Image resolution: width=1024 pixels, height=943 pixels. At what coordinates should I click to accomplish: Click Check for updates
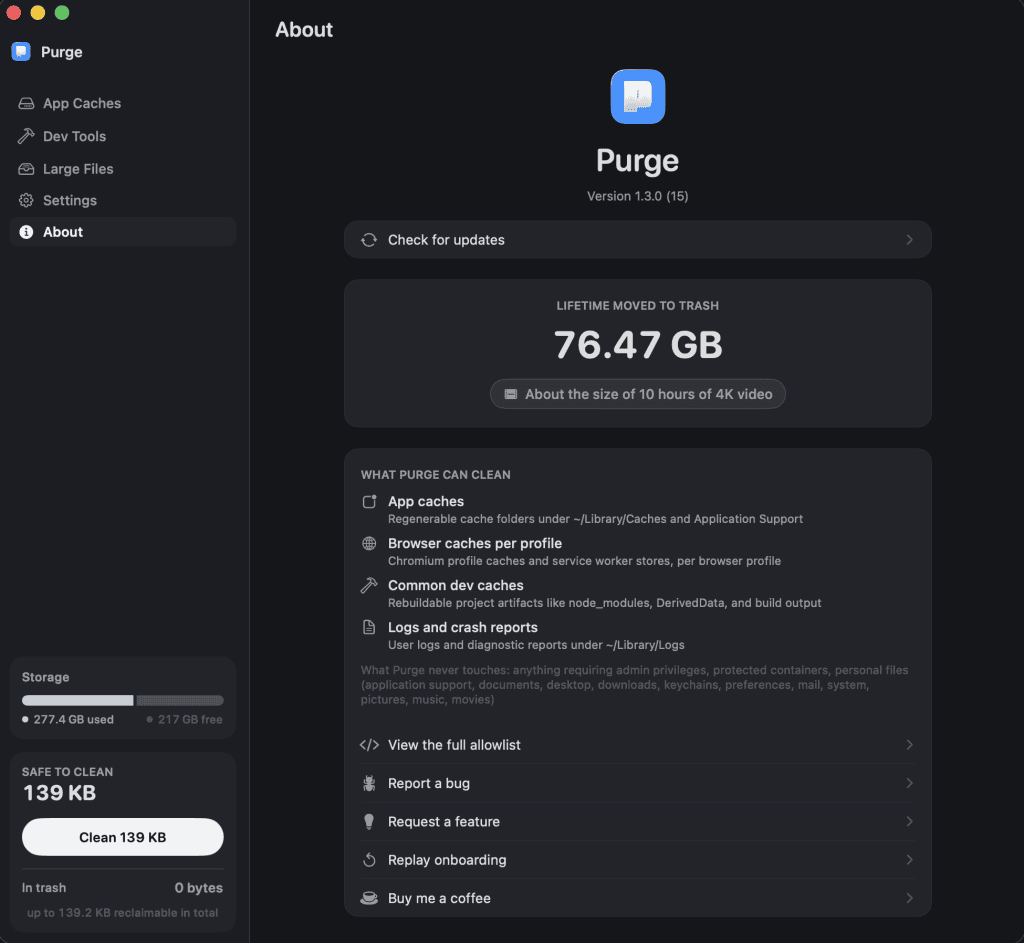tap(637, 240)
